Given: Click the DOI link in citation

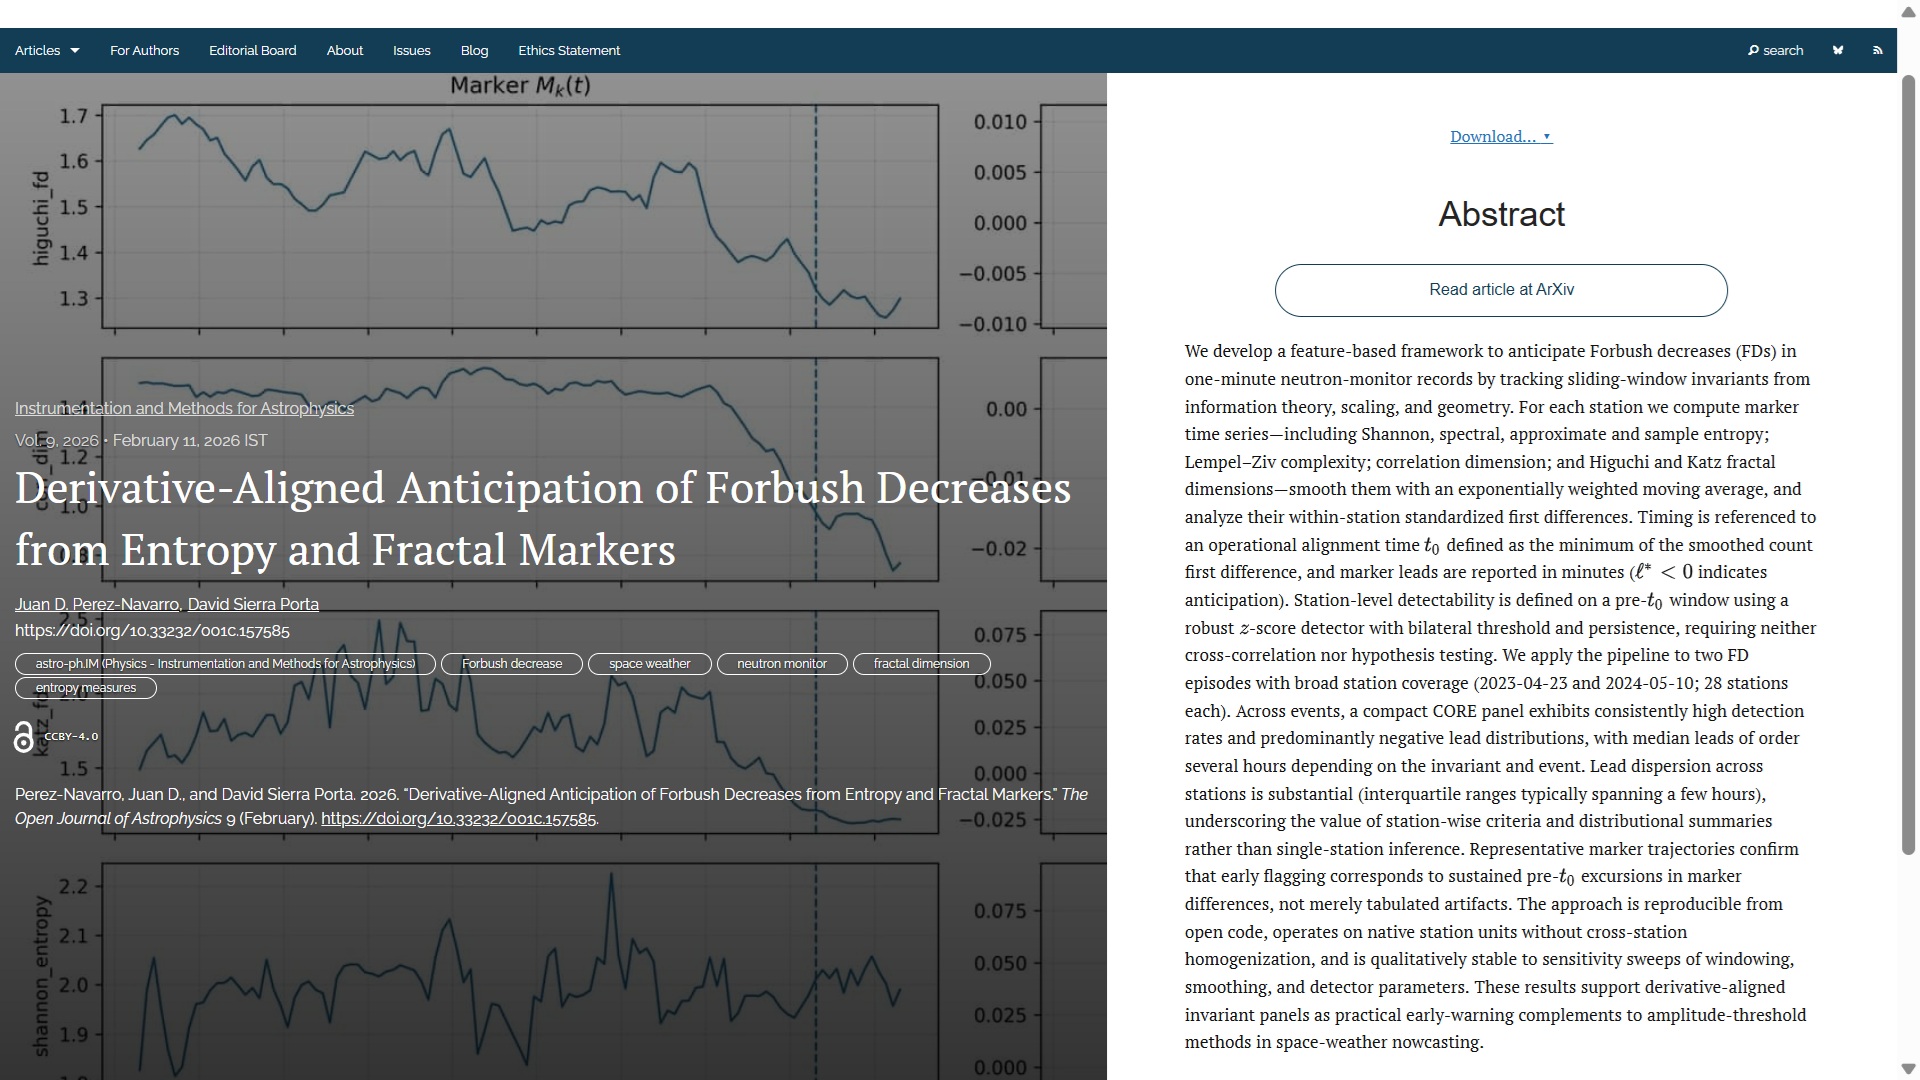Looking at the screenshot, I should point(458,819).
